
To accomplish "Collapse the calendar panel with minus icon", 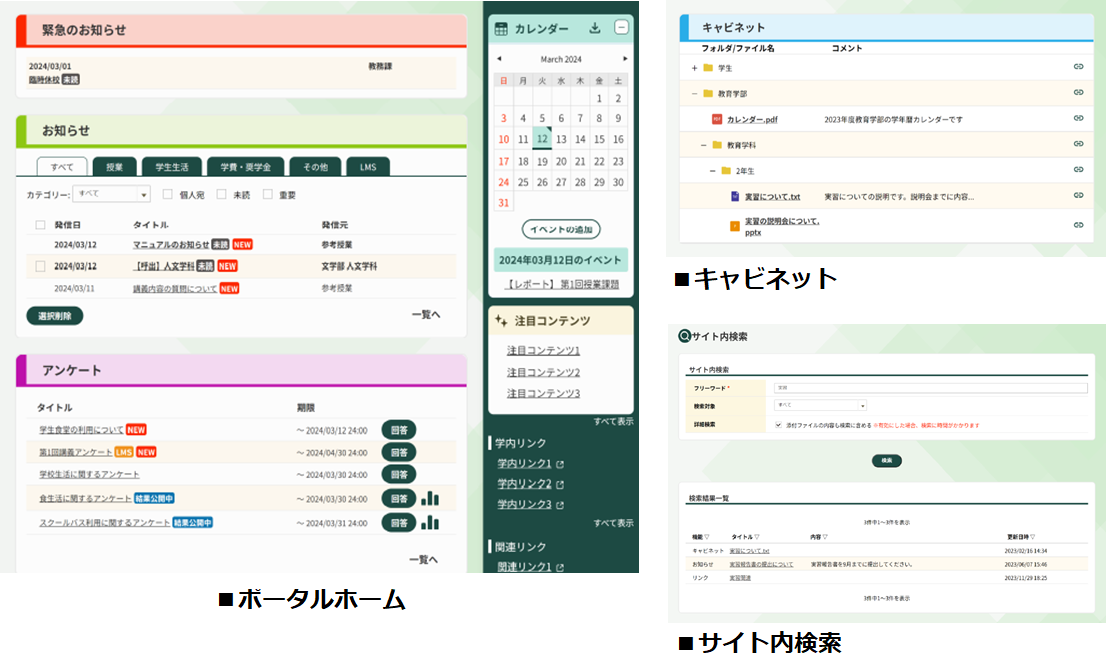I will [621, 28].
